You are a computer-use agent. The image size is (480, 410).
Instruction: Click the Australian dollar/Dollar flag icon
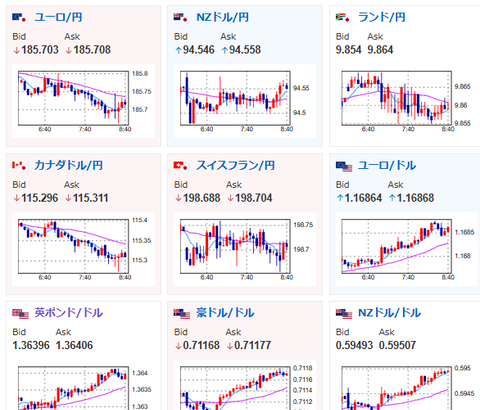pyautogui.click(x=182, y=314)
